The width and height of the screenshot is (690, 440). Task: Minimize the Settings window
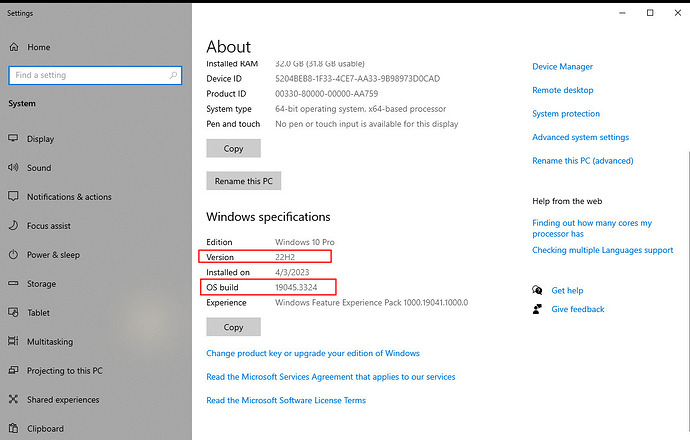(622, 13)
